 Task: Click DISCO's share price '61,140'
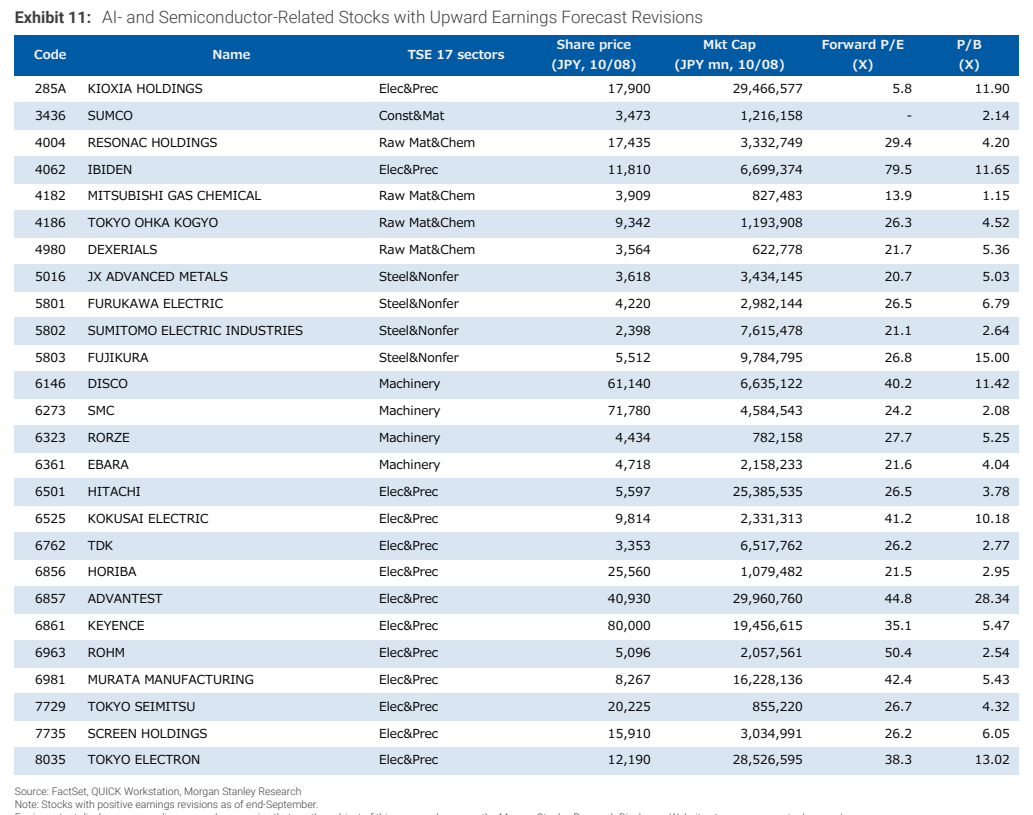pyautogui.click(x=629, y=383)
